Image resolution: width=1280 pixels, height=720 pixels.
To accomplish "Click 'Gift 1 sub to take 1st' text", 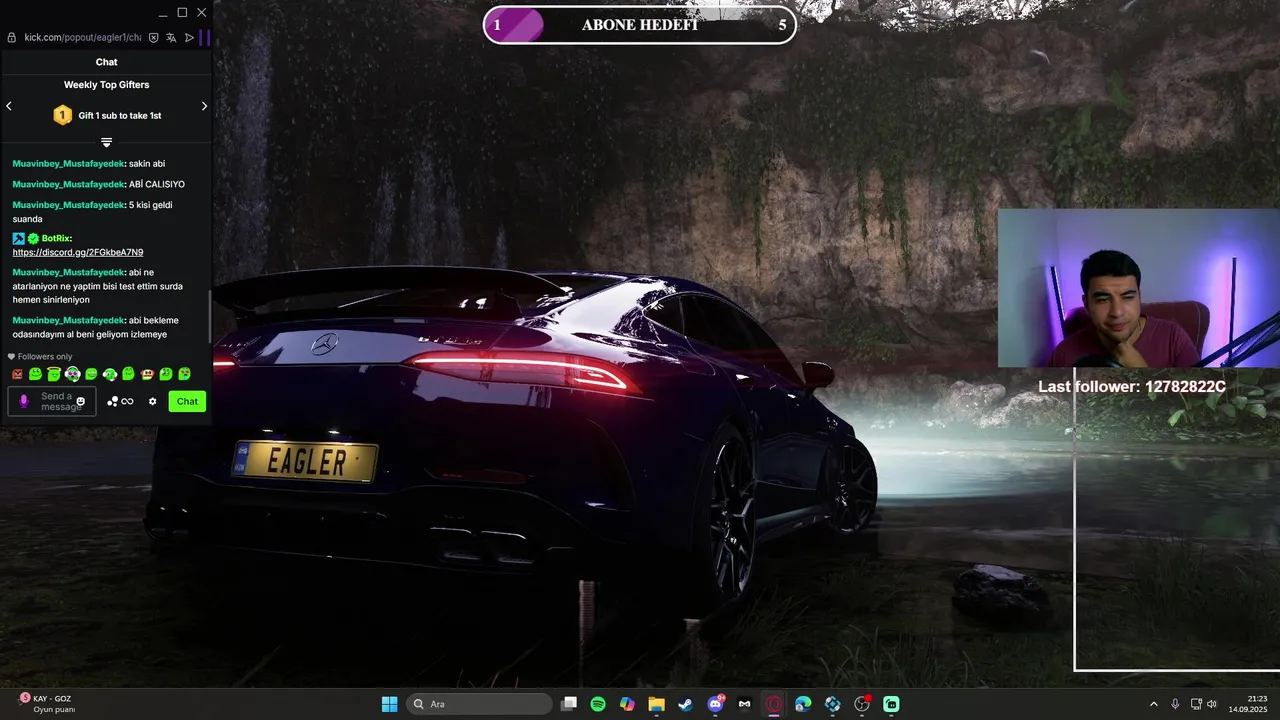I will [120, 115].
